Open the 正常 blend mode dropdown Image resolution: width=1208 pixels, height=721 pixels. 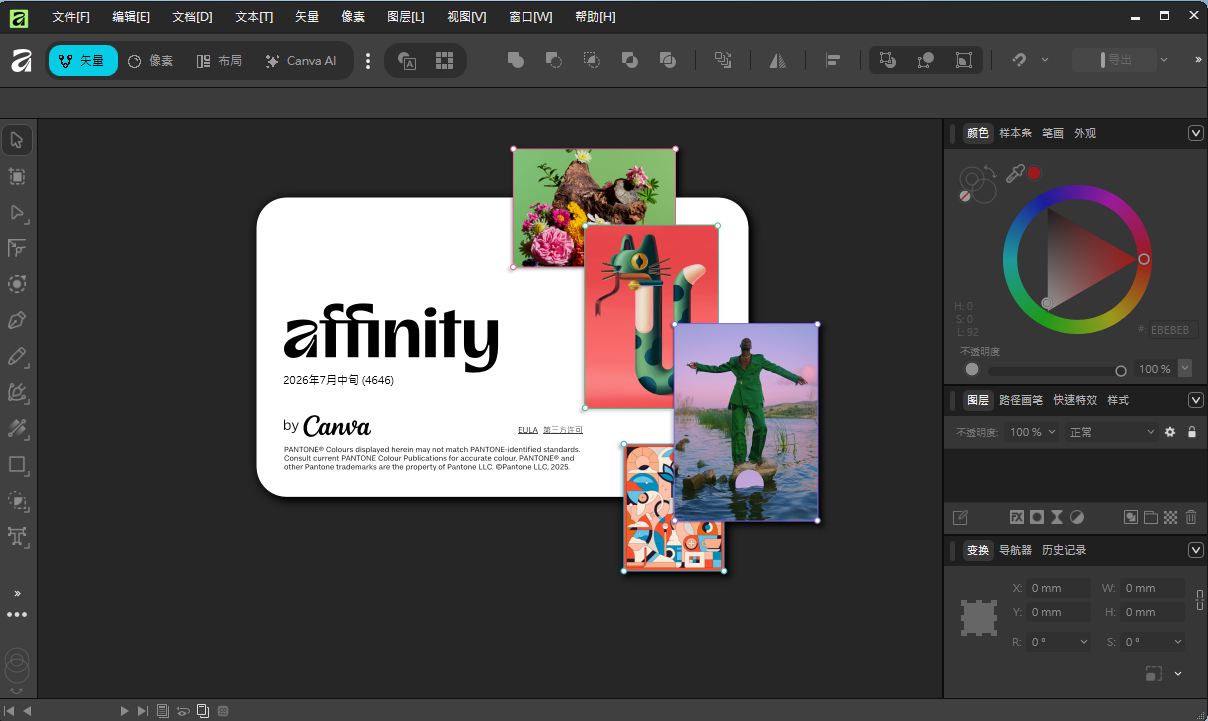pyautogui.click(x=1111, y=432)
